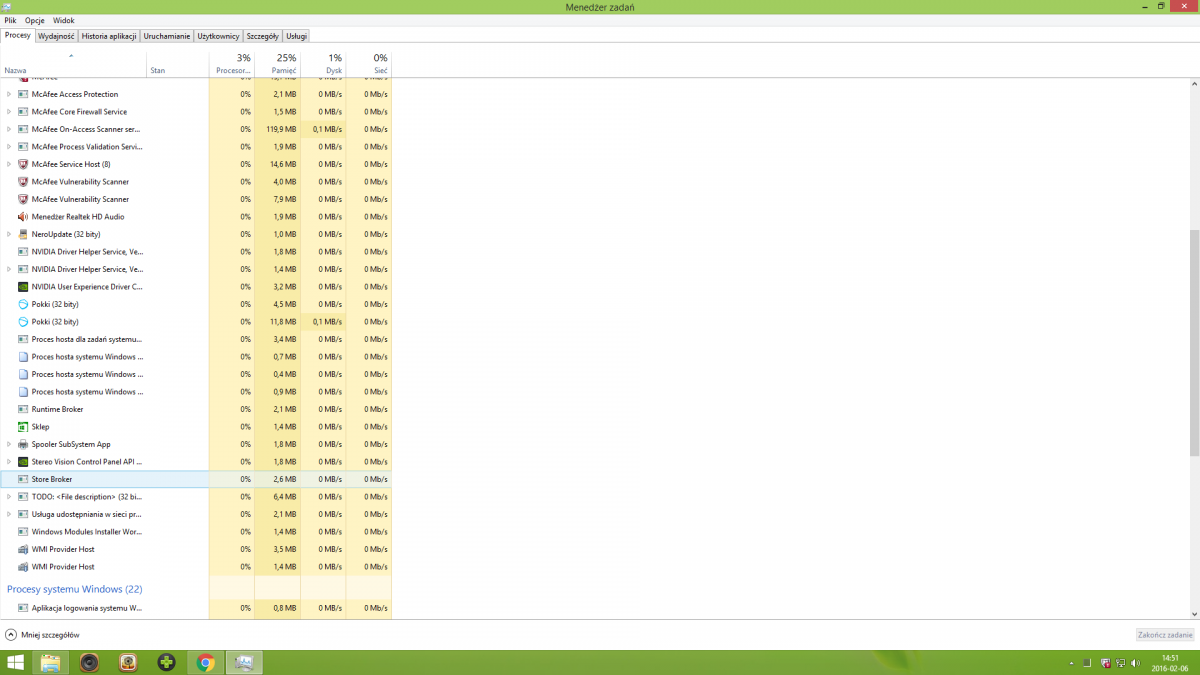The image size is (1200, 675).
Task: Switch to the Wydajność tab
Action: [56, 36]
